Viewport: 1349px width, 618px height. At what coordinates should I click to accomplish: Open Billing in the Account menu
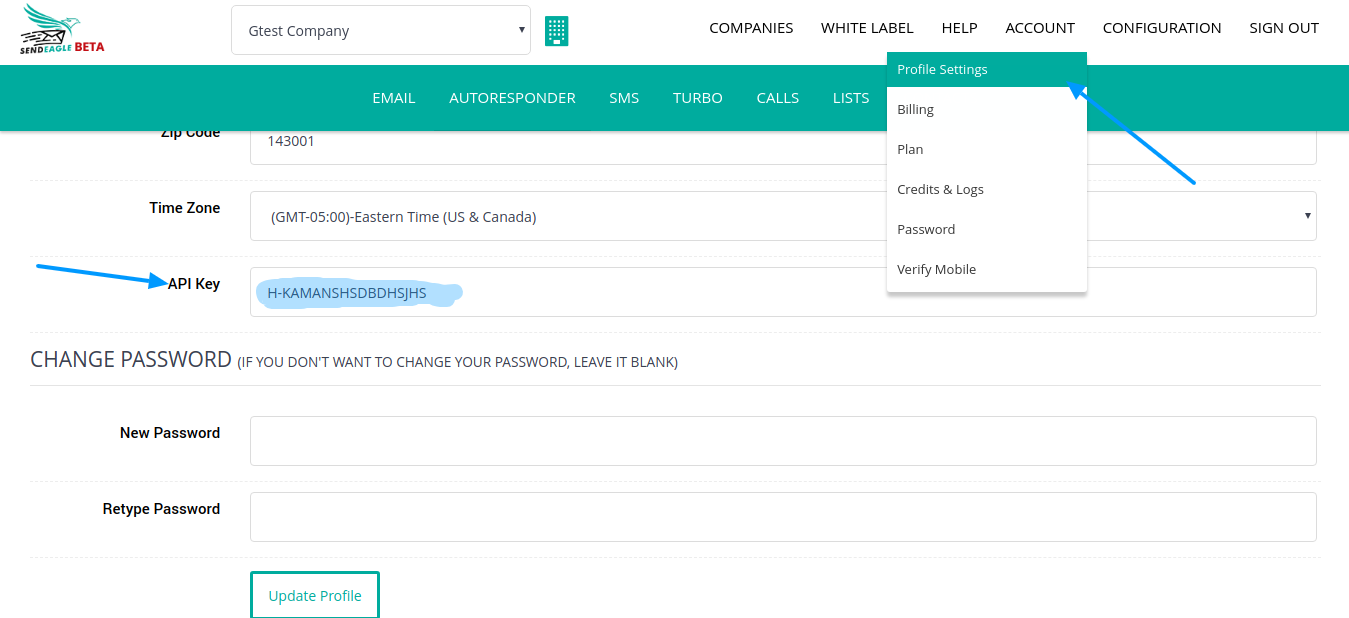point(915,110)
